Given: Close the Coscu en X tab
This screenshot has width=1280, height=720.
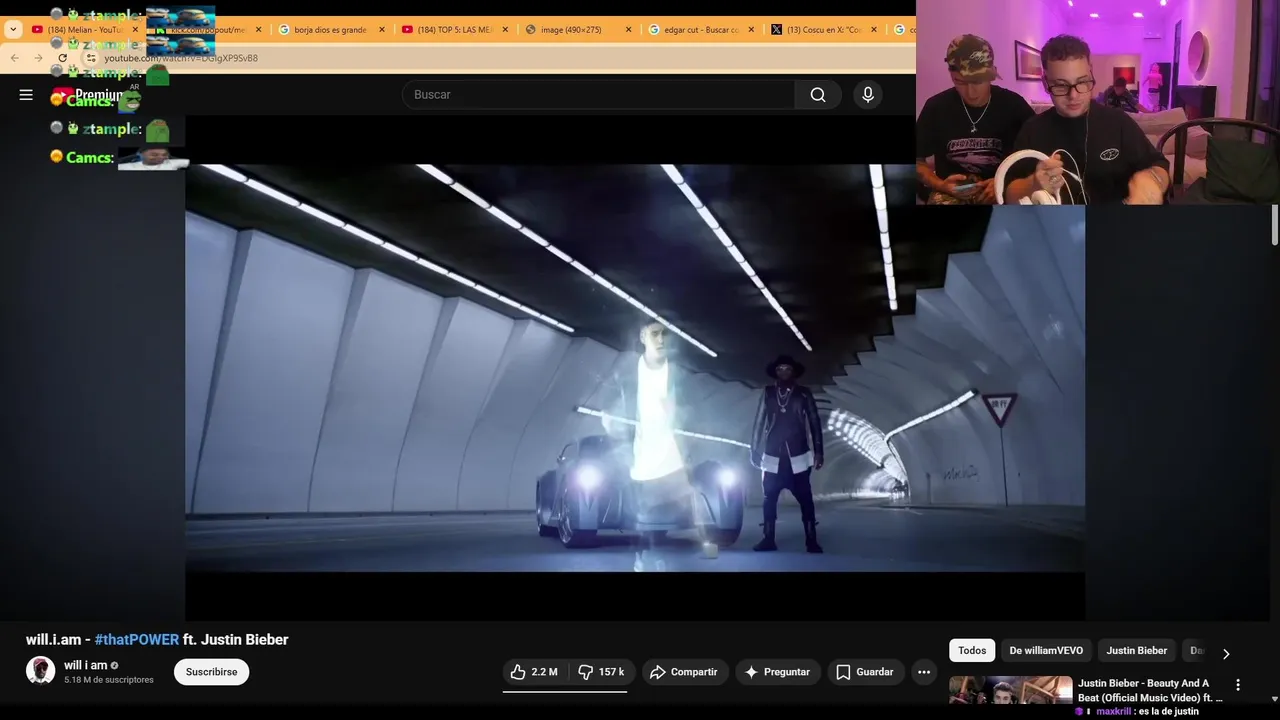Looking at the screenshot, I should 873,30.
